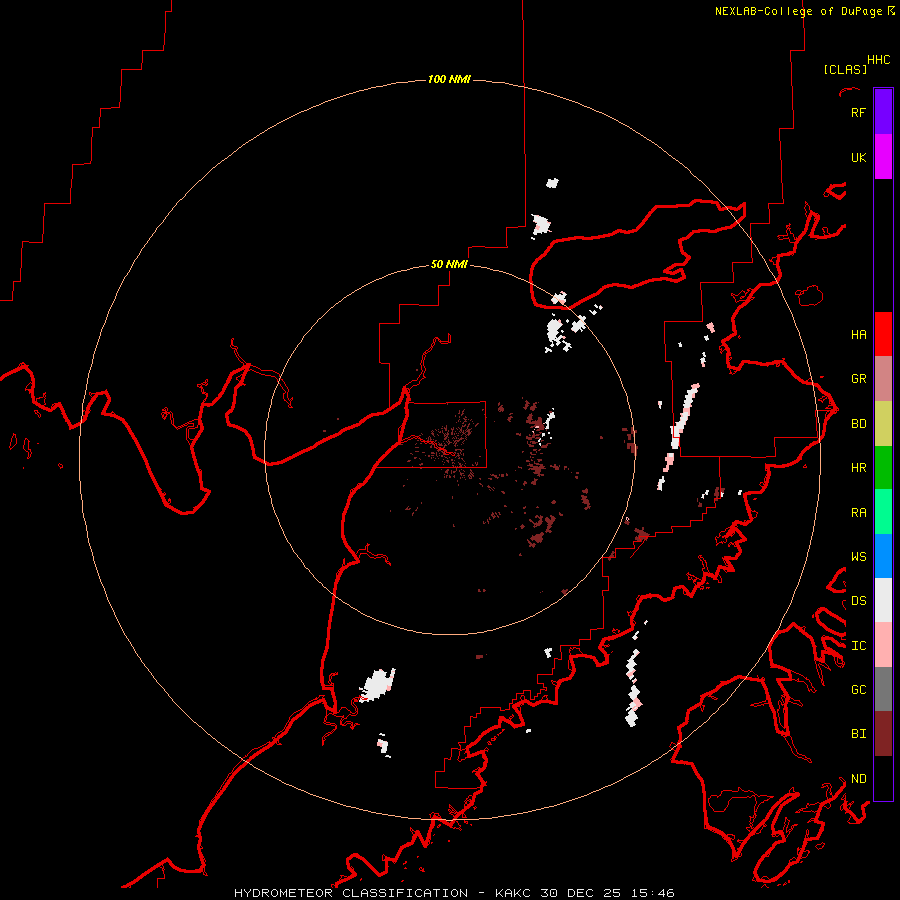Click the IC legend label

(x=858, y=646)
